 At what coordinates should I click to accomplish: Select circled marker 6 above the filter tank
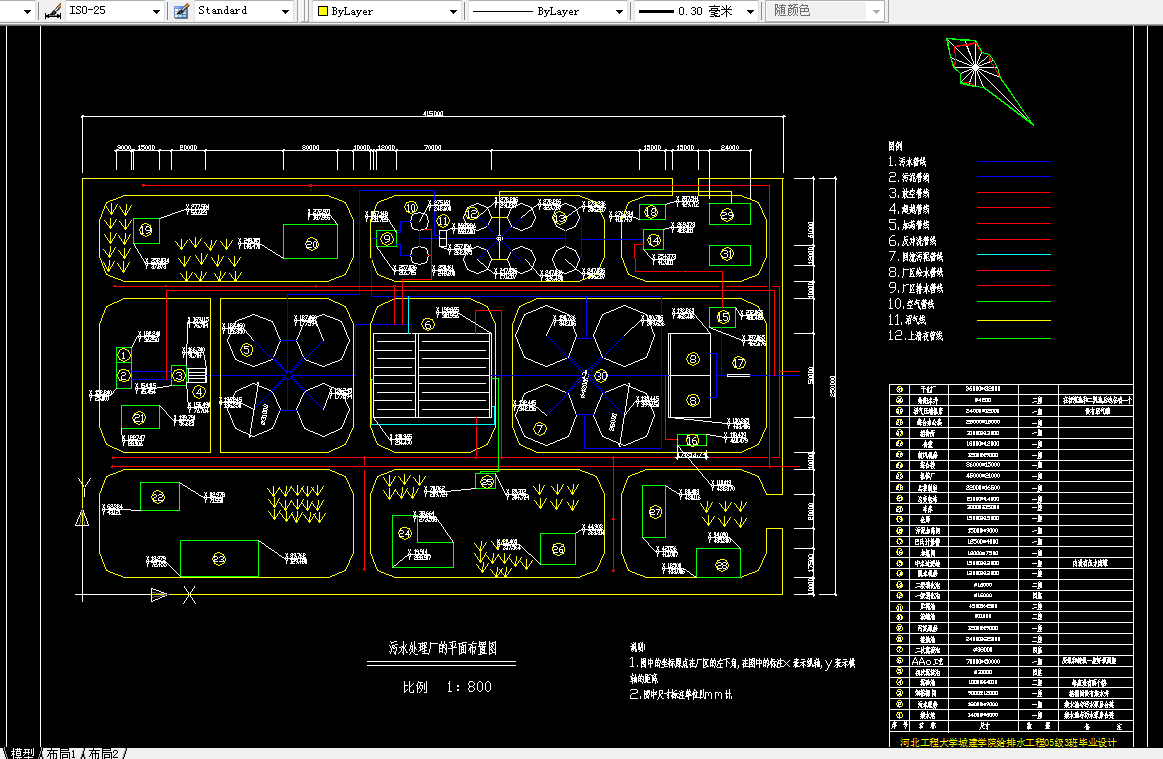pos(427,324)
